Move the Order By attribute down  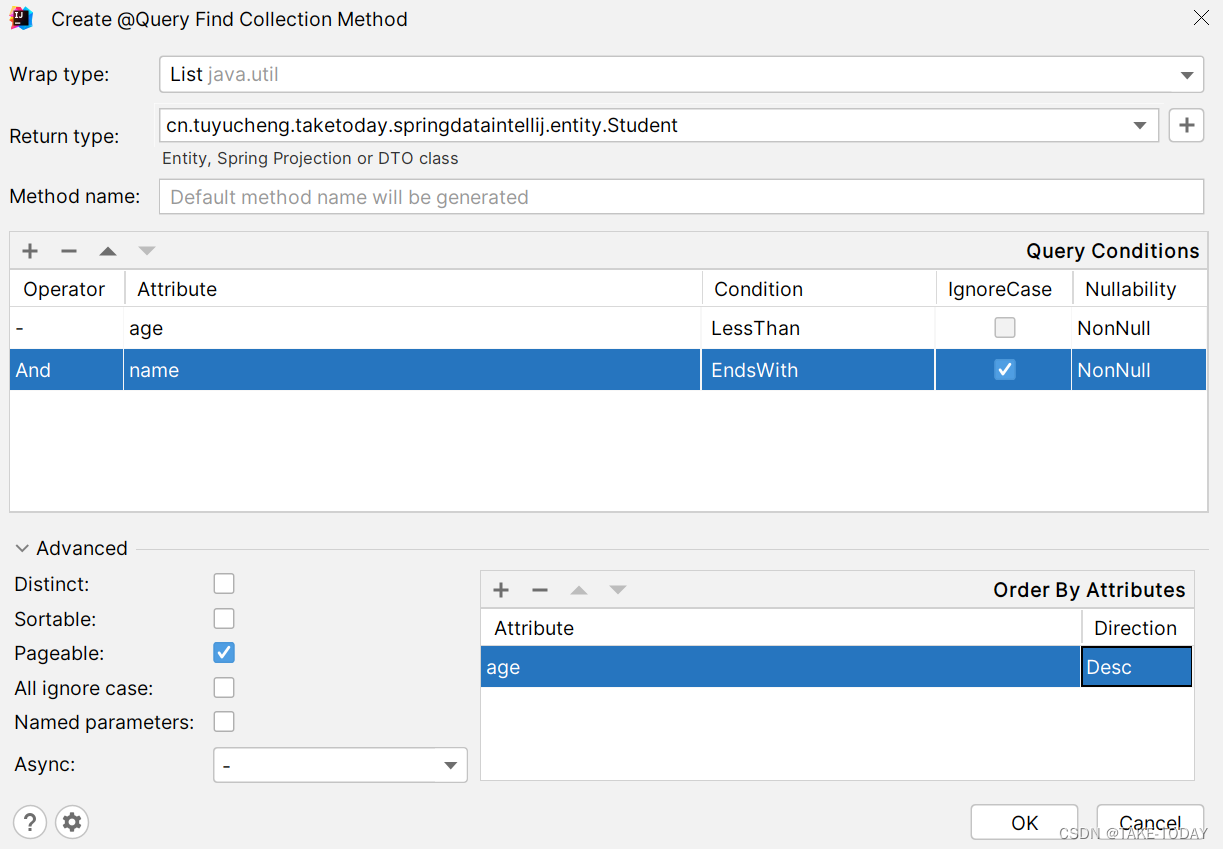point(618,590)
